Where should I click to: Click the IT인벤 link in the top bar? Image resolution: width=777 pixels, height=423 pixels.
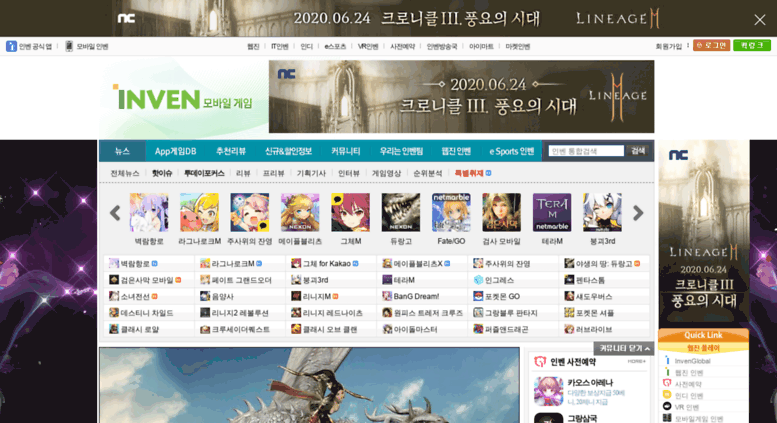[x=280, y=46]
